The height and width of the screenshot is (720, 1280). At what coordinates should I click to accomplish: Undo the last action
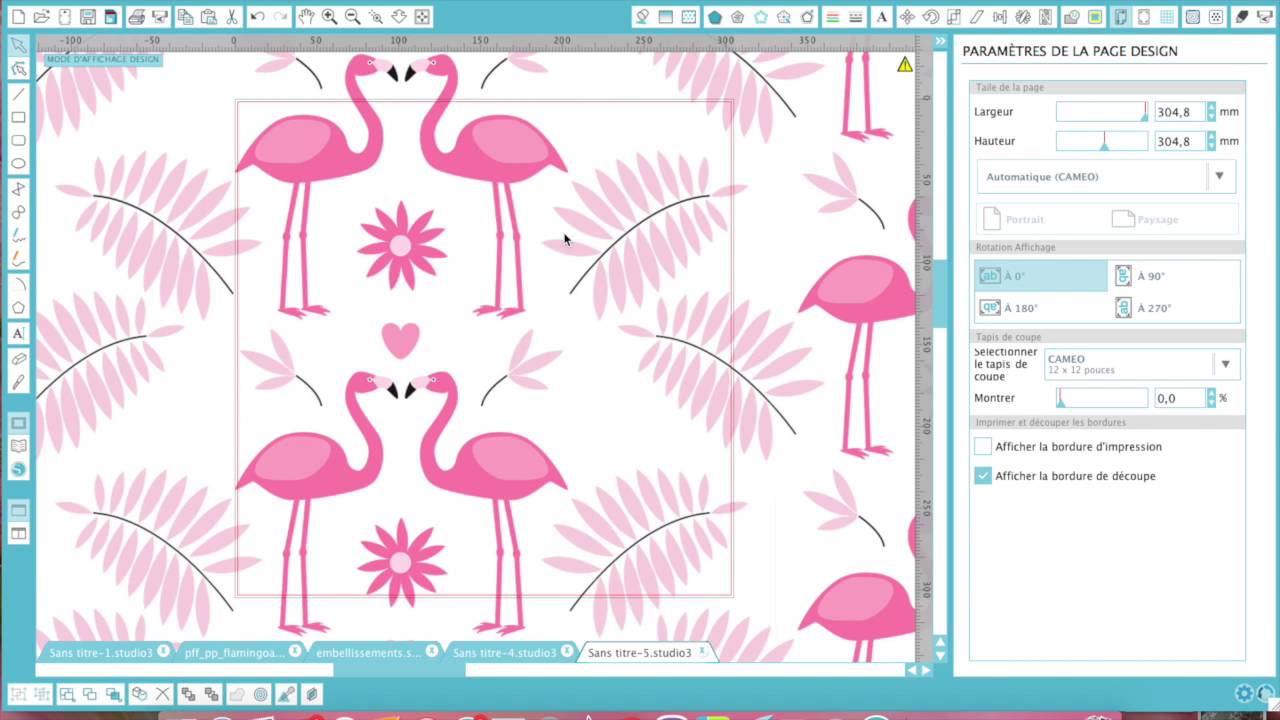click(x=257, y=17)
